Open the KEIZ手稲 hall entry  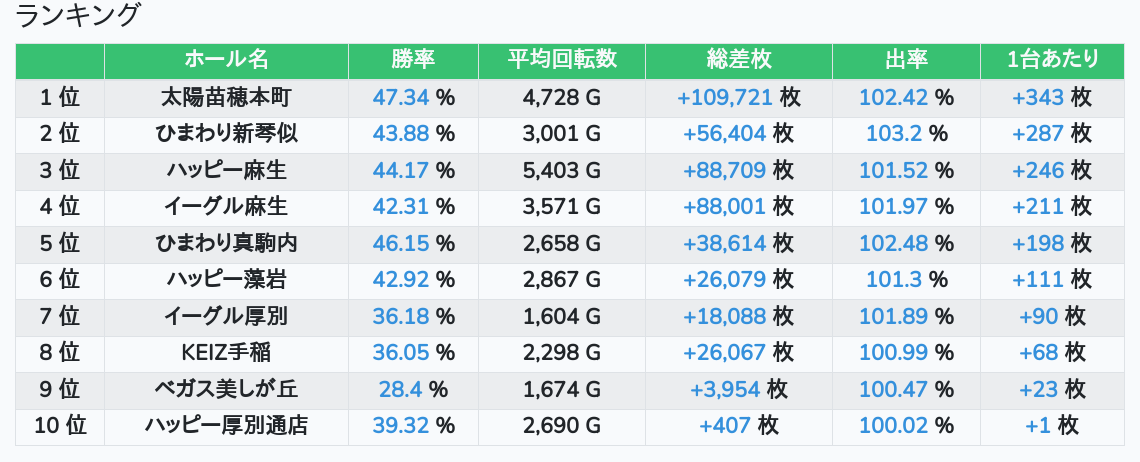tap(226, 353)
